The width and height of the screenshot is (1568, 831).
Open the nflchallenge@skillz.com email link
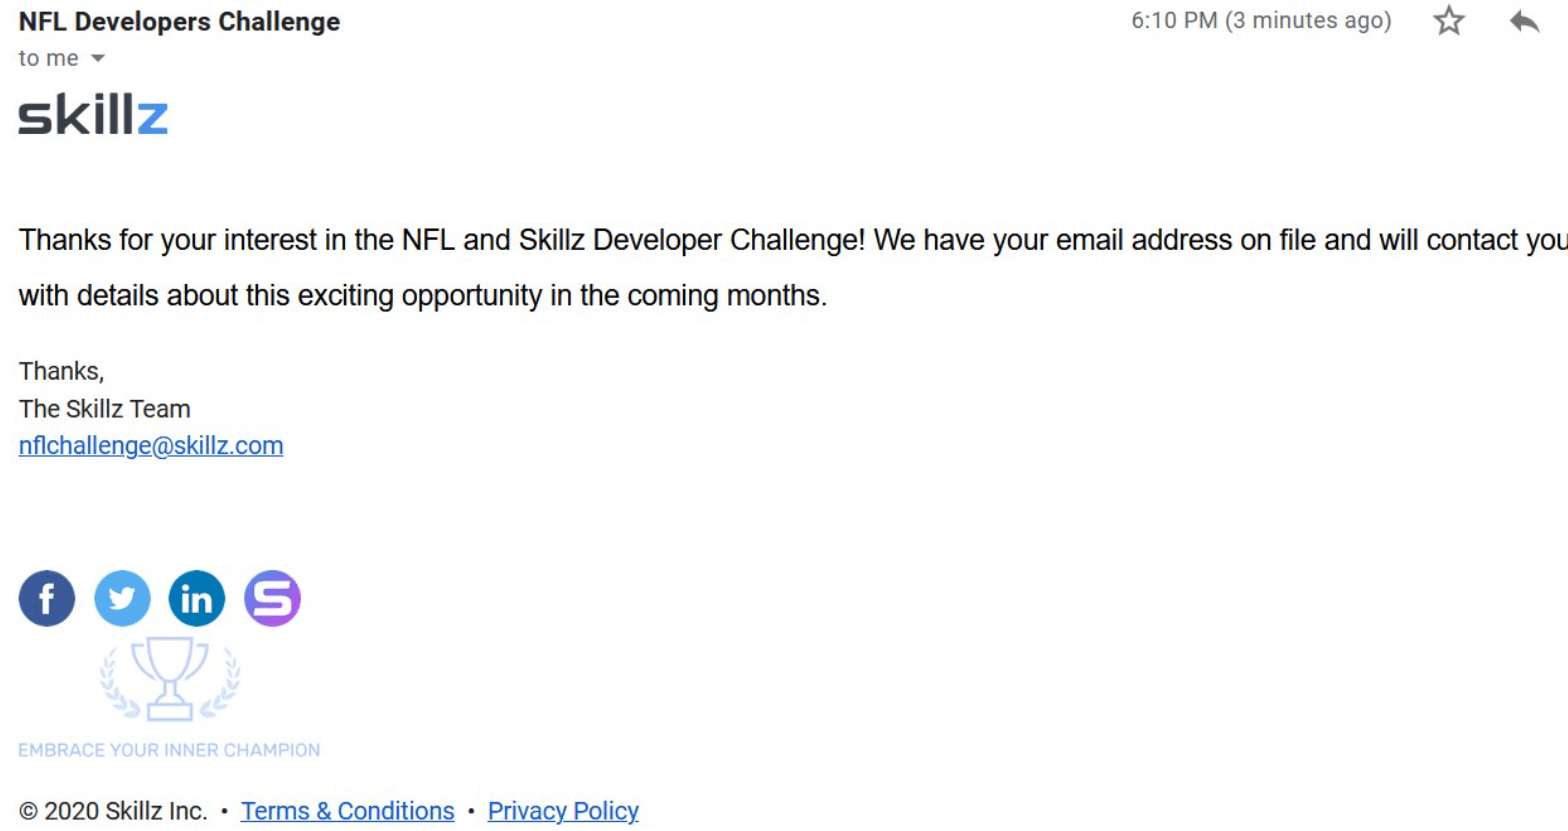151,446
